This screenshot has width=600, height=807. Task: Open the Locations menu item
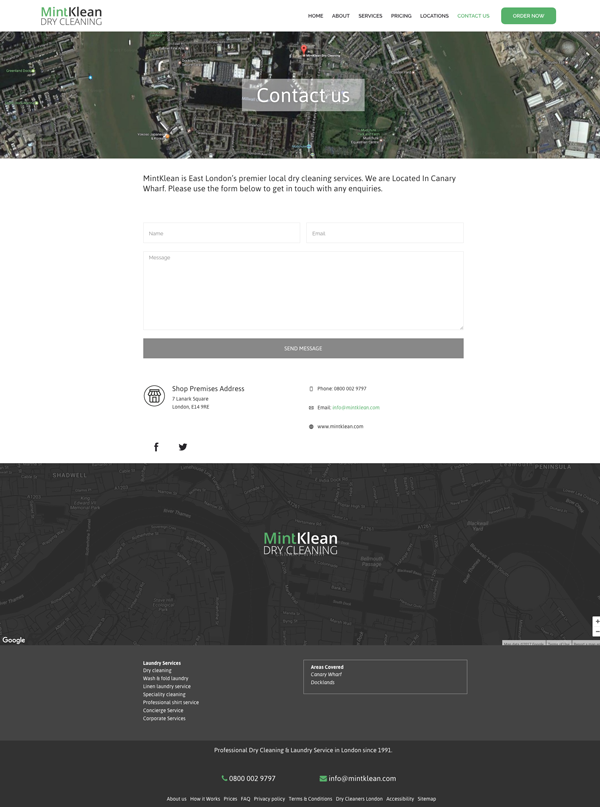pos(434,16)
